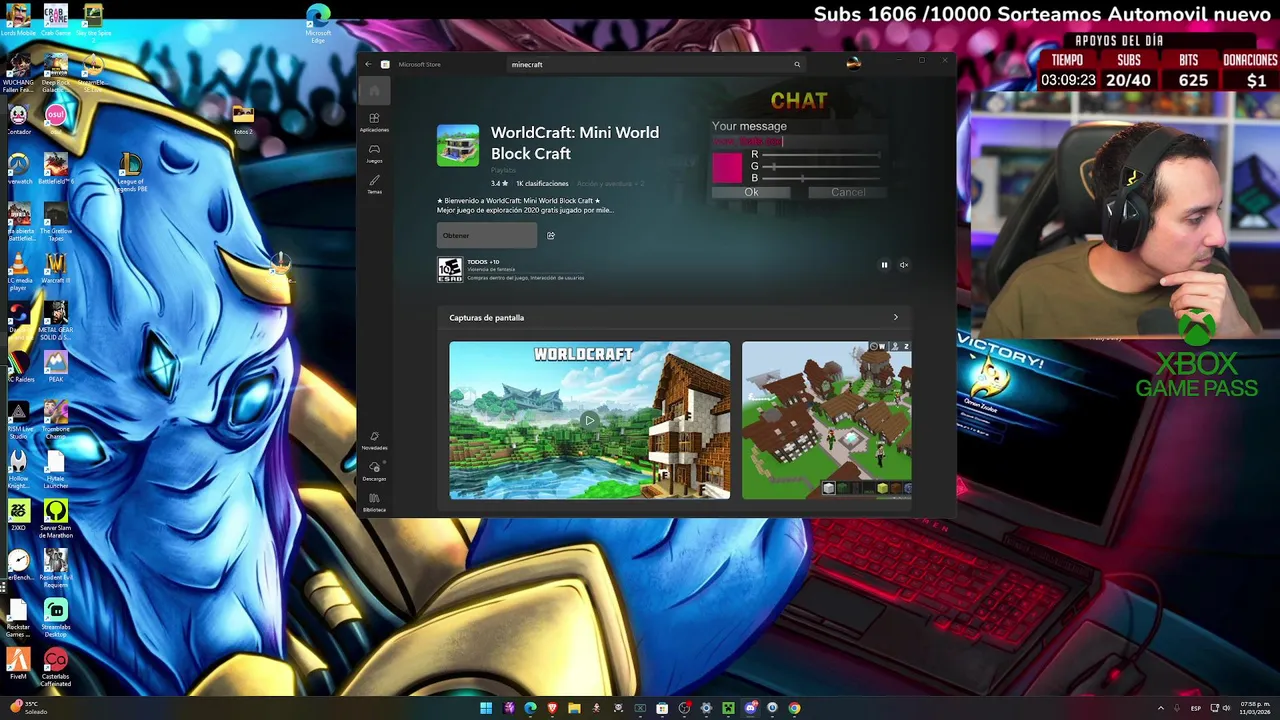Open Slay the Spire 2 shortcut
The image size is (1280, 720).
pyautogui.click(x=93, y=20)
